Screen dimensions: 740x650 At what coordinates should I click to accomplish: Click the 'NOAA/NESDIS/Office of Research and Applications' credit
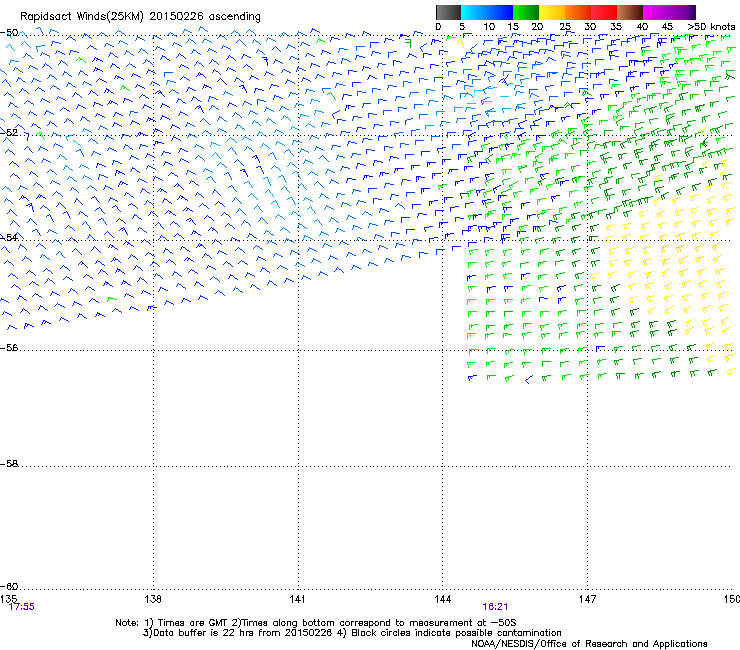[589, 644]
